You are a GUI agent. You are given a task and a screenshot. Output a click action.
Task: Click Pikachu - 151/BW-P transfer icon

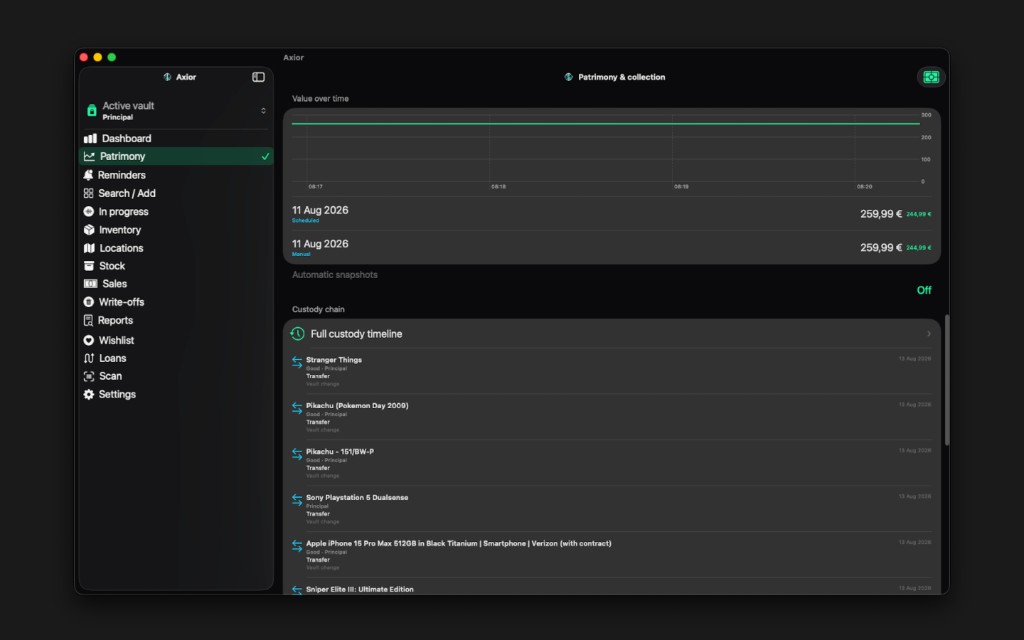click(x=297, y=453)
